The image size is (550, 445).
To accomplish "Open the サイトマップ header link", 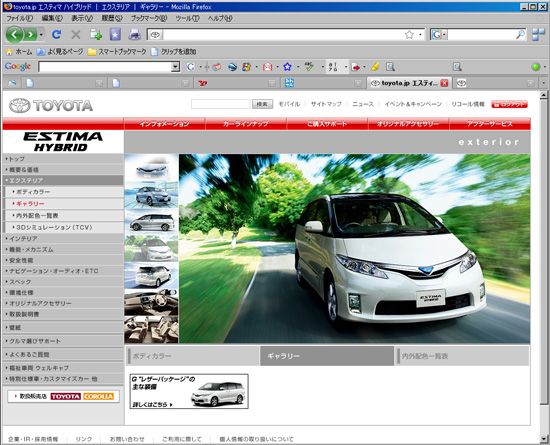I will click(x=326, y=104).
